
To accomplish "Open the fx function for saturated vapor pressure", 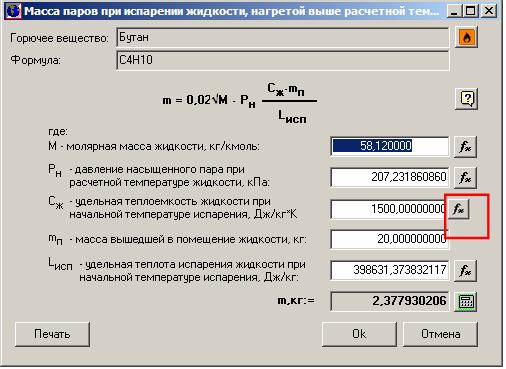I will tap(465, 177).
